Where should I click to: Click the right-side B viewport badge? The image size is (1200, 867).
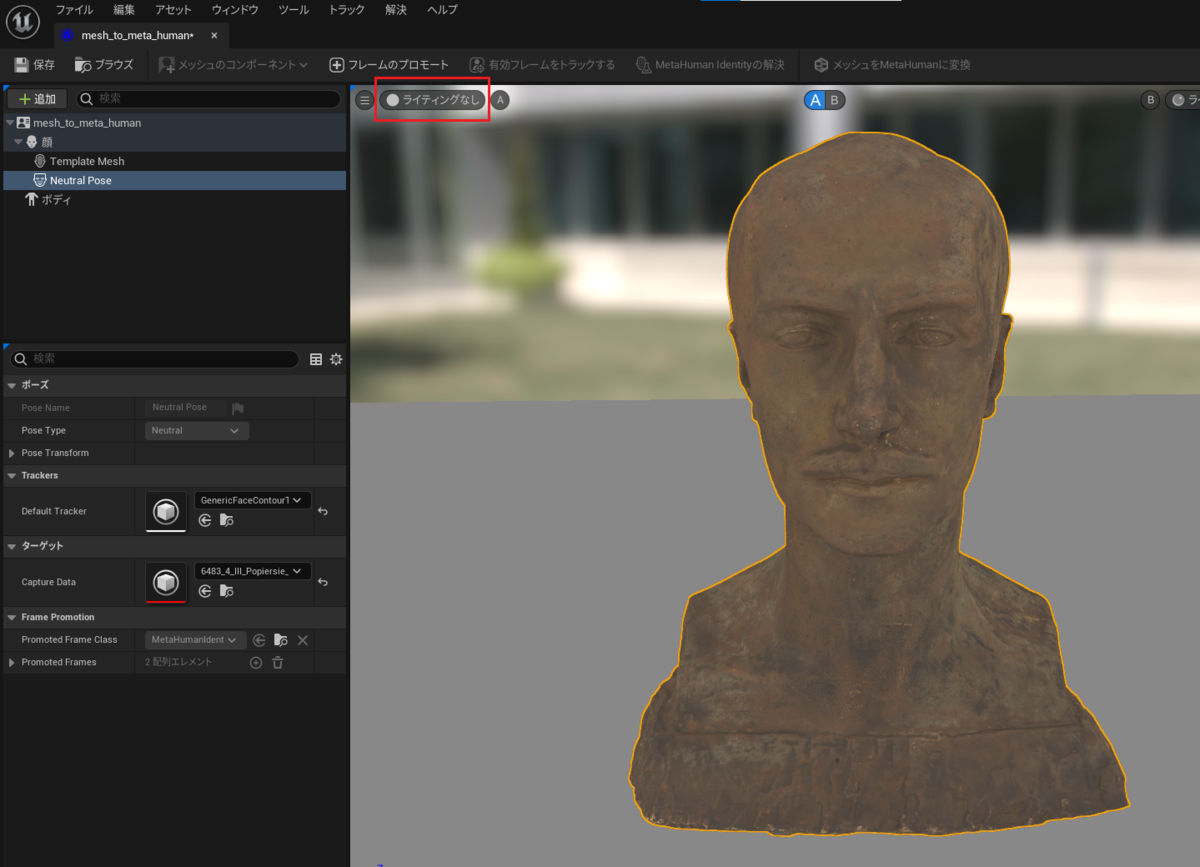tap(1150, 100)
